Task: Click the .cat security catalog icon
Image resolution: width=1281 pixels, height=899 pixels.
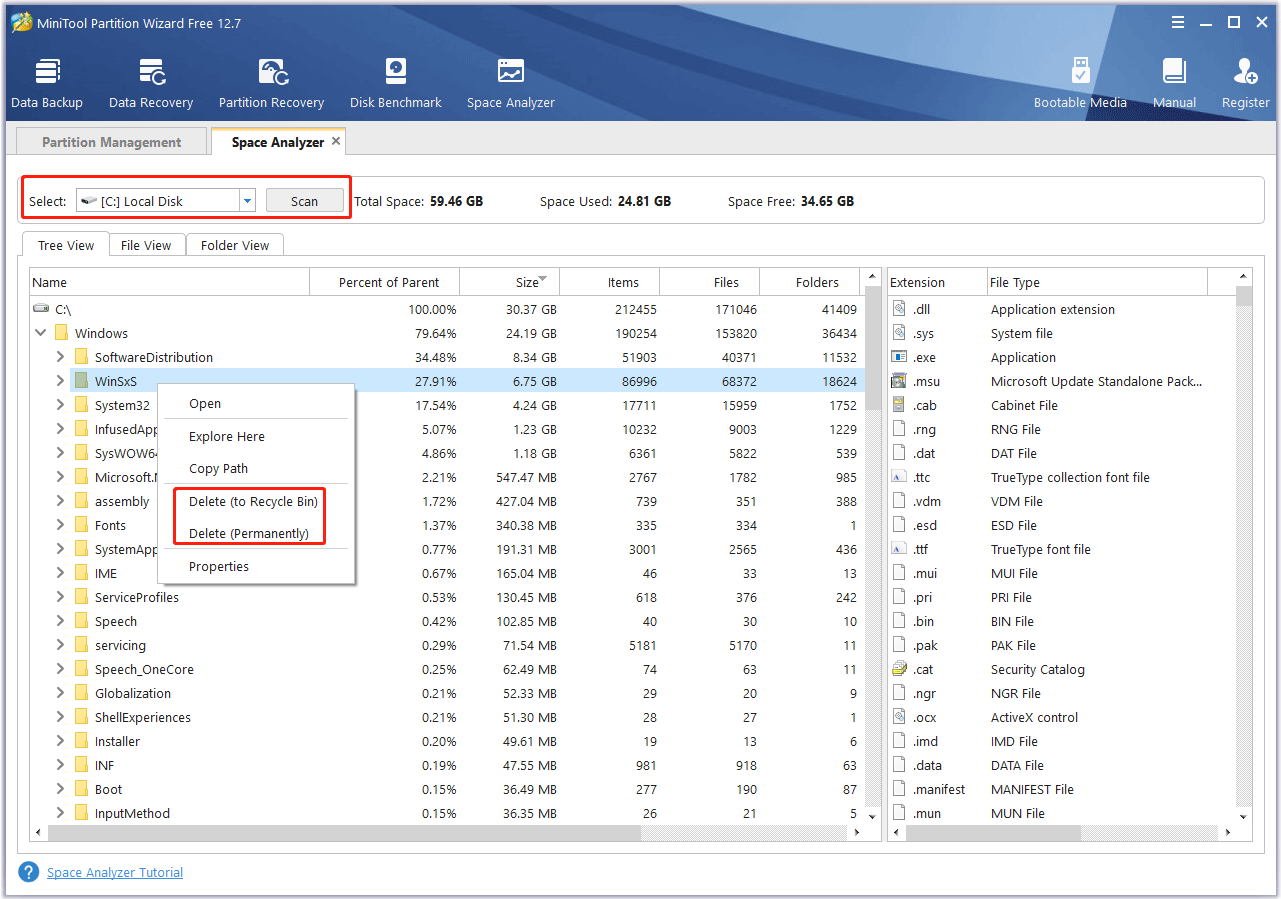Action: tap(899, 669)
